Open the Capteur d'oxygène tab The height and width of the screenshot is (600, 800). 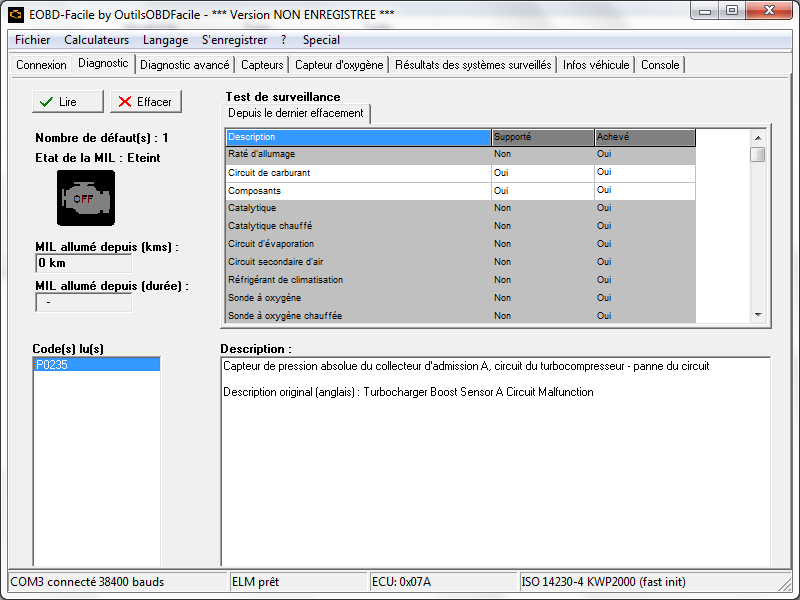pos(339,65)
